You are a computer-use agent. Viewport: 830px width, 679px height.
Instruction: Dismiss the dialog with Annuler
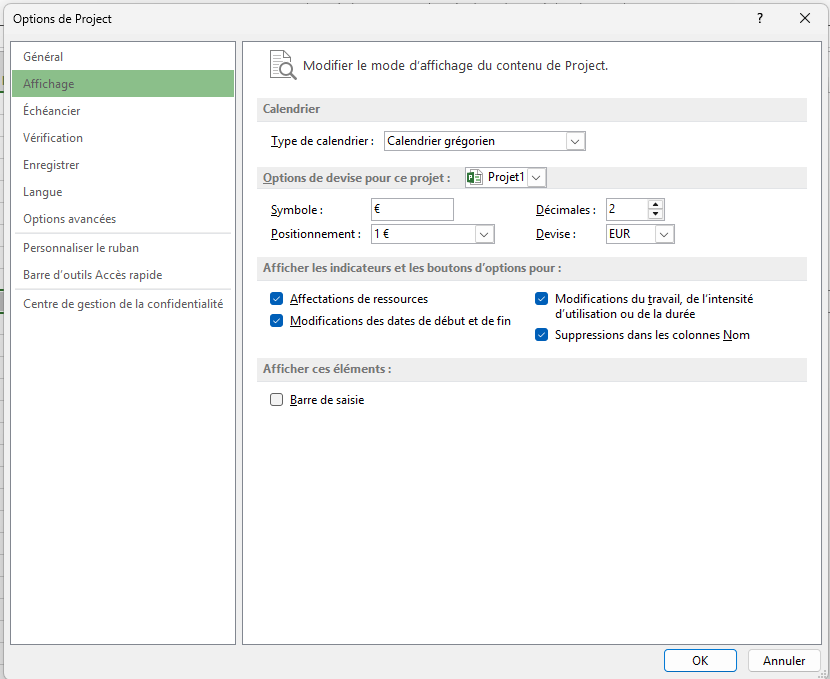(784, 660)
